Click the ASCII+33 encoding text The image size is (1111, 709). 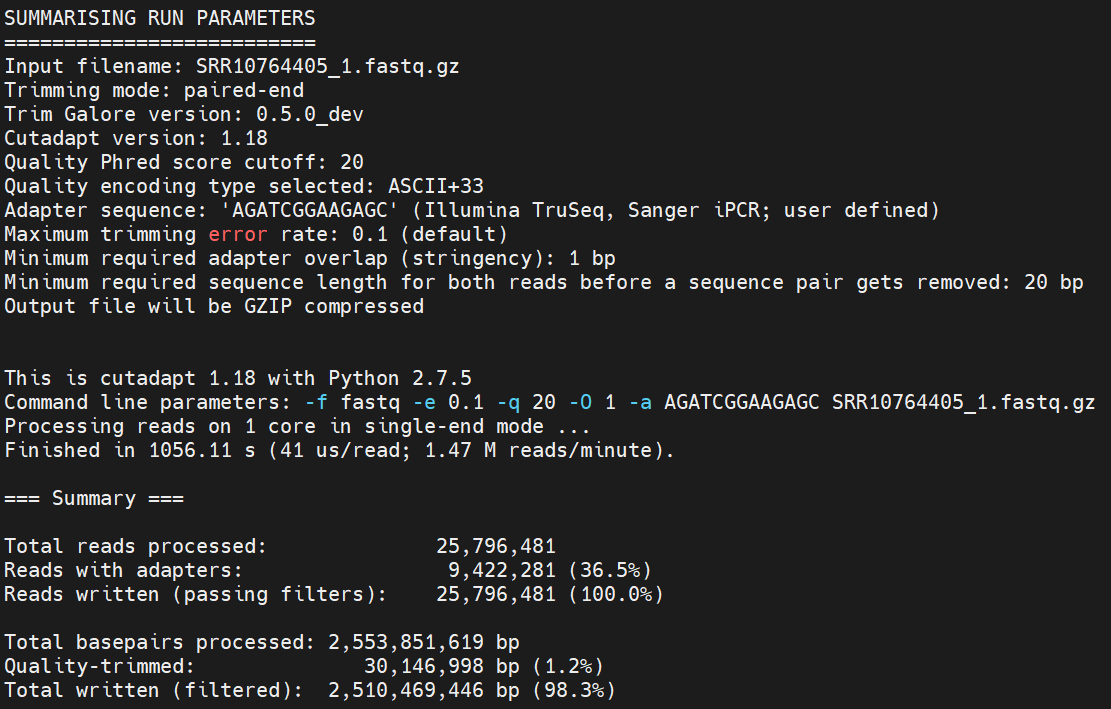[x=436, y=186]
